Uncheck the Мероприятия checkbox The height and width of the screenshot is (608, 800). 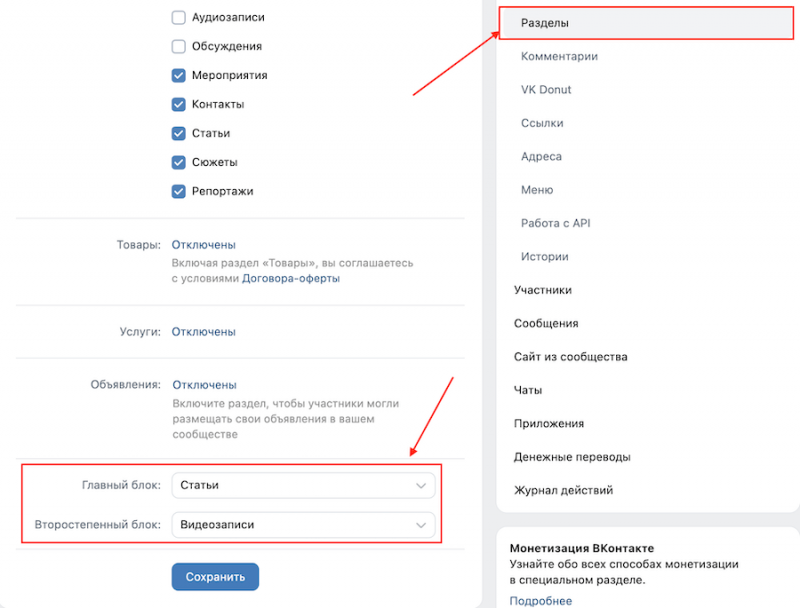[179, 75]
